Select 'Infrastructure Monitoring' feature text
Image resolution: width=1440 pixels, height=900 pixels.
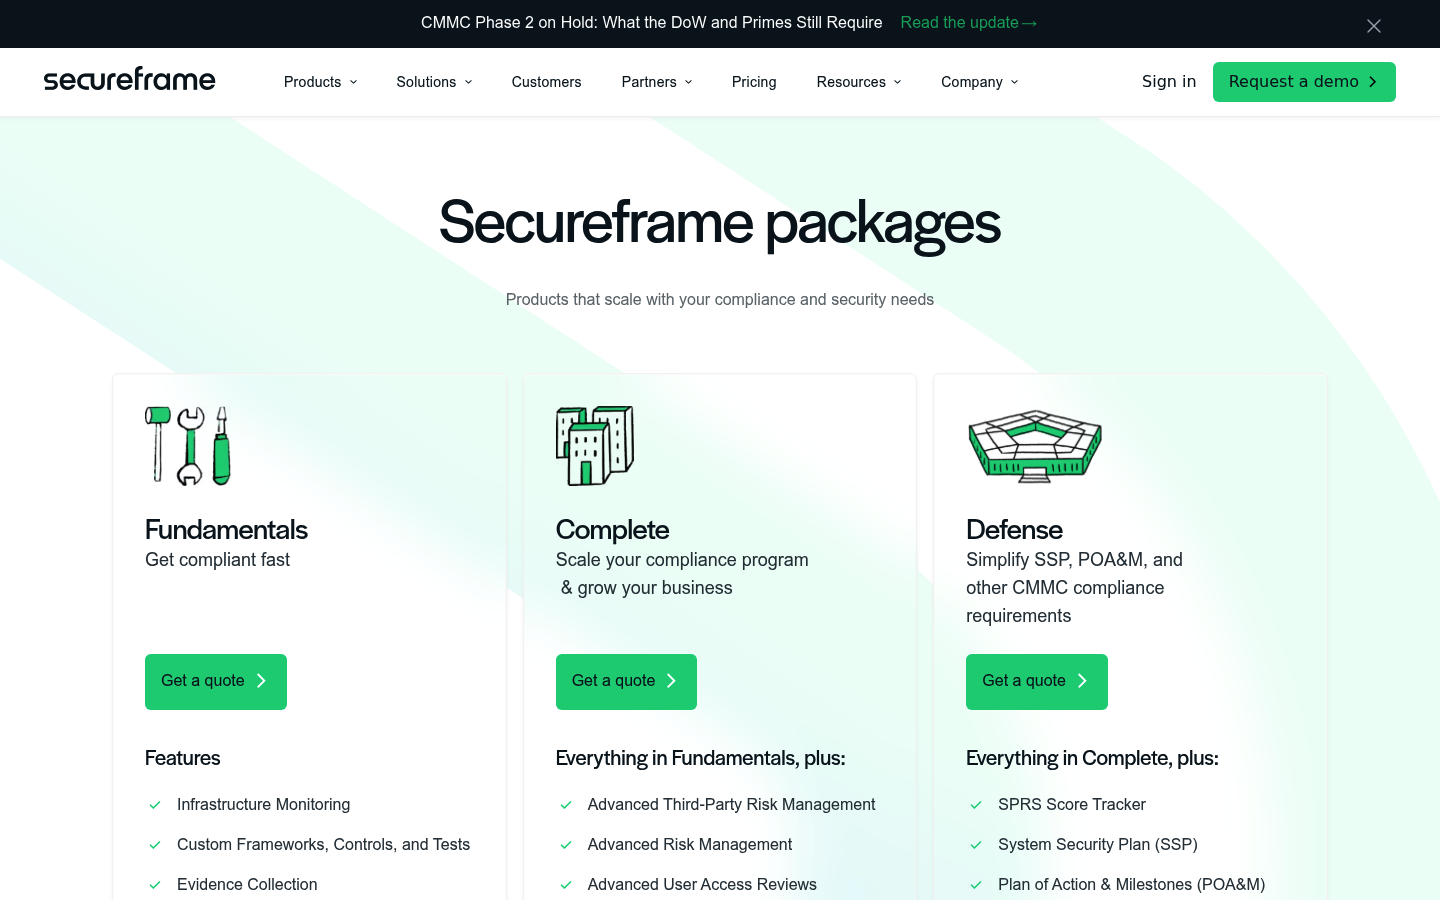click(263, 805)
